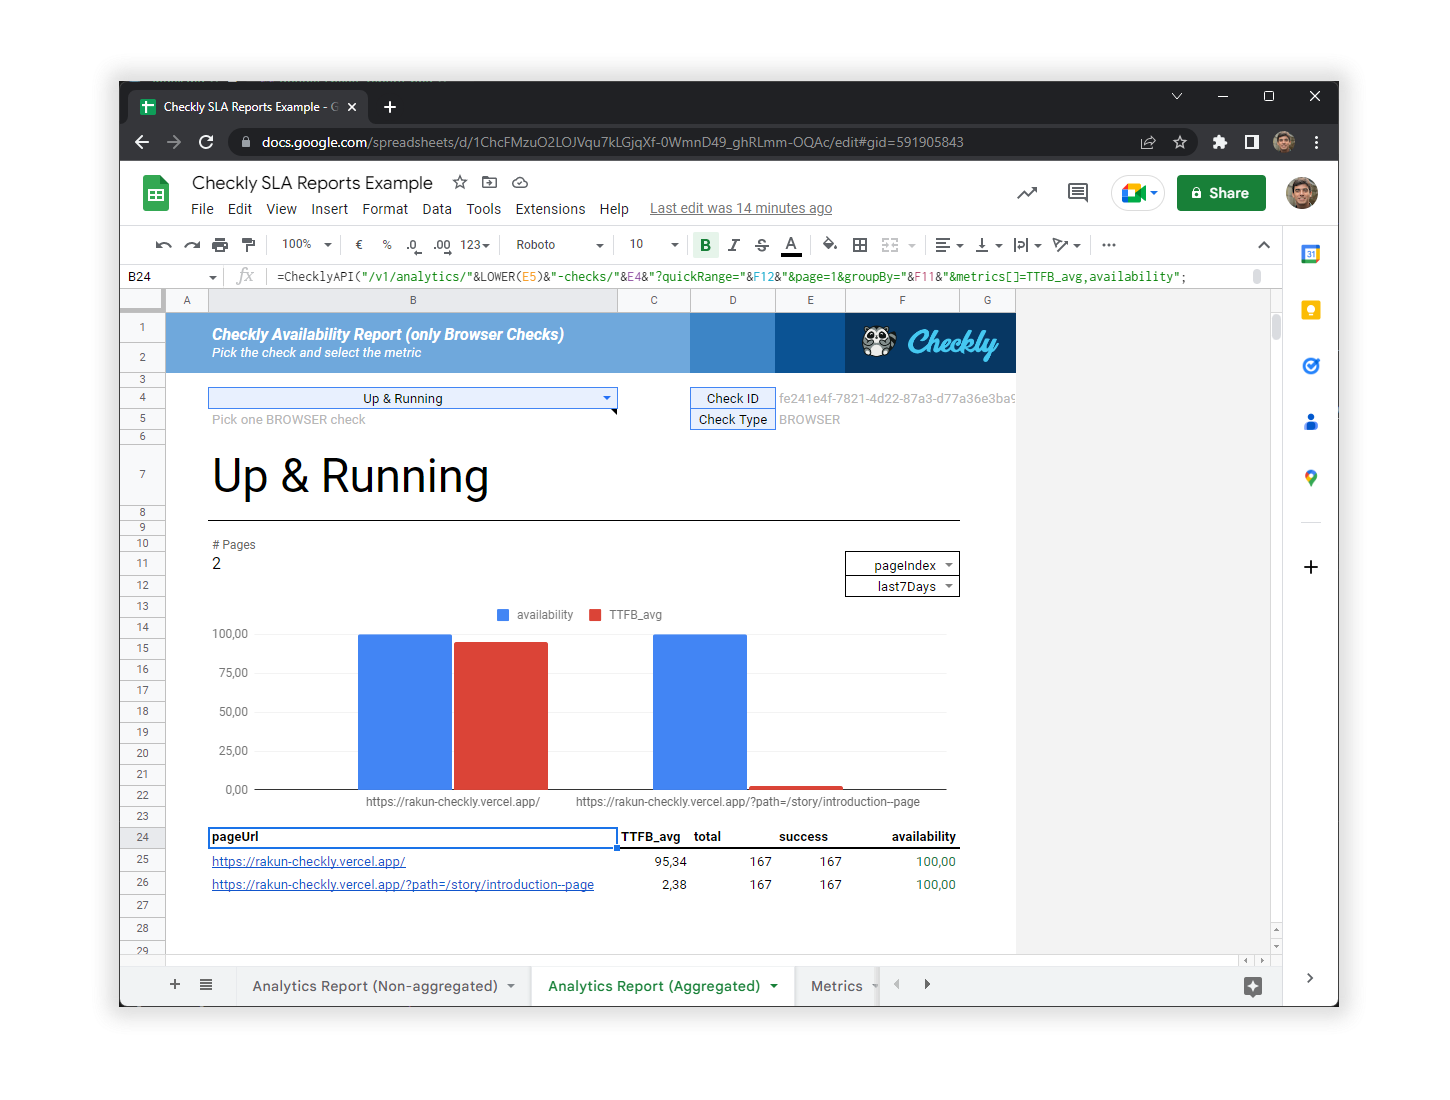Open the last7Days time range dropdown
Screen dimensions: 1450x1100
click(x=949, y=586)
